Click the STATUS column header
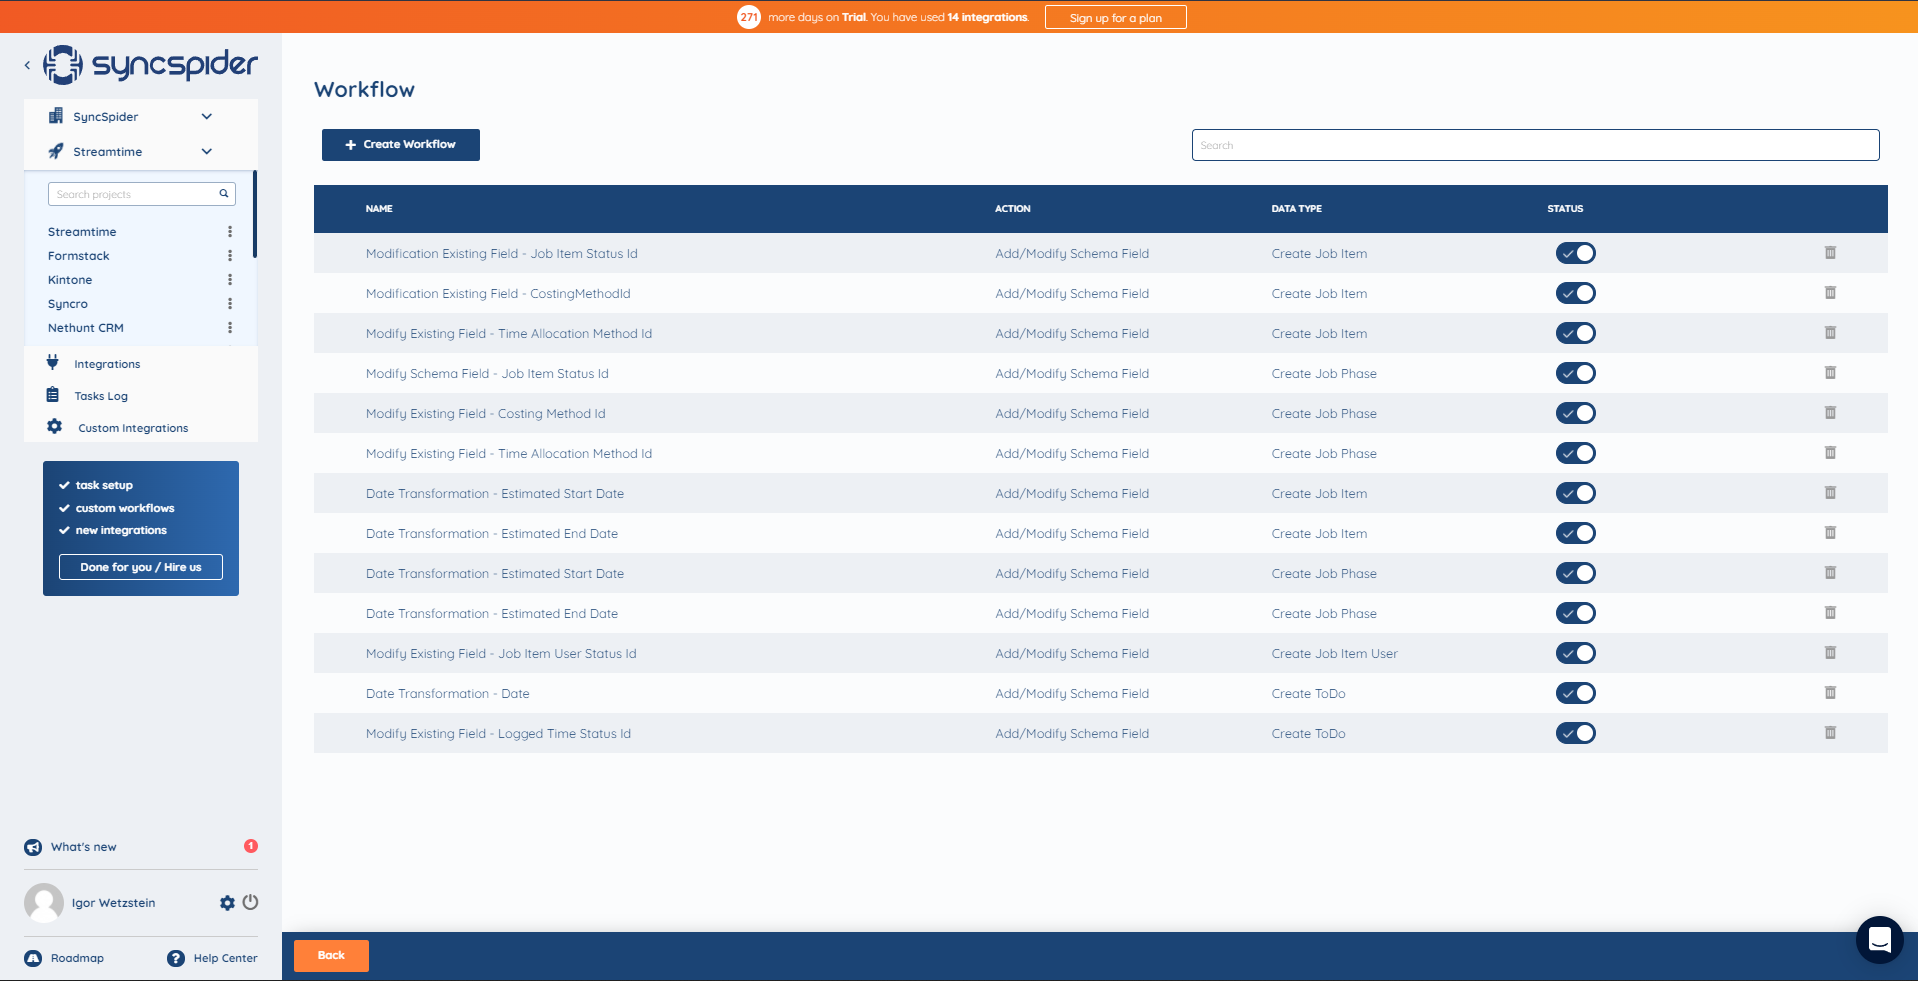This screenshot has width=1918, height=981. tap(1565, 209)
